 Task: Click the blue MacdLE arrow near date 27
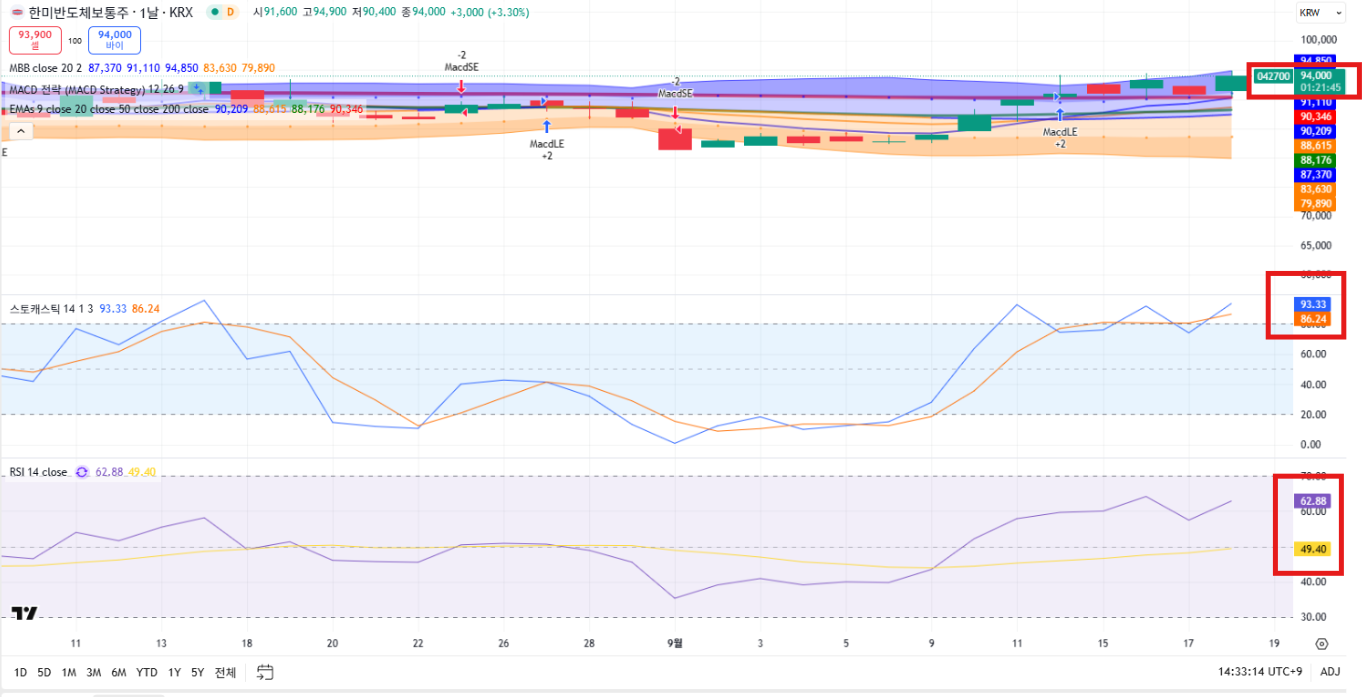coord(546,126)
